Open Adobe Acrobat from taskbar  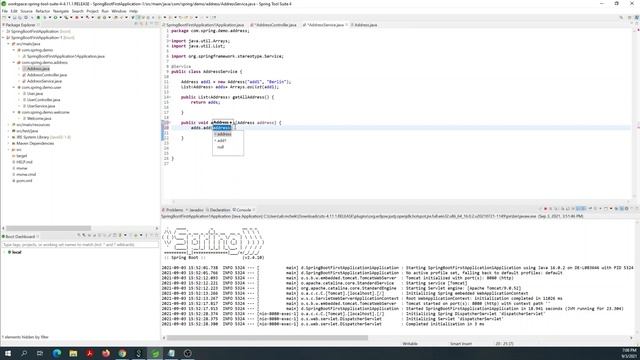[89, 353]
